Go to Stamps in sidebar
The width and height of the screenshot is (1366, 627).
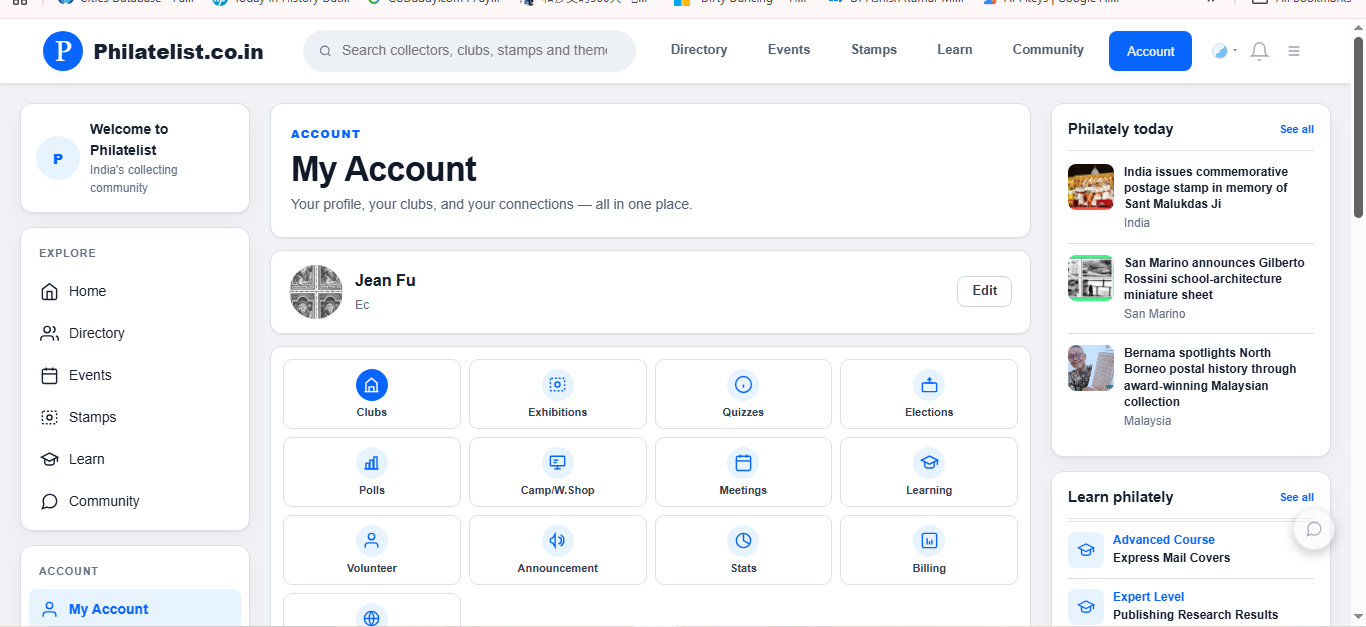[135, 417]
